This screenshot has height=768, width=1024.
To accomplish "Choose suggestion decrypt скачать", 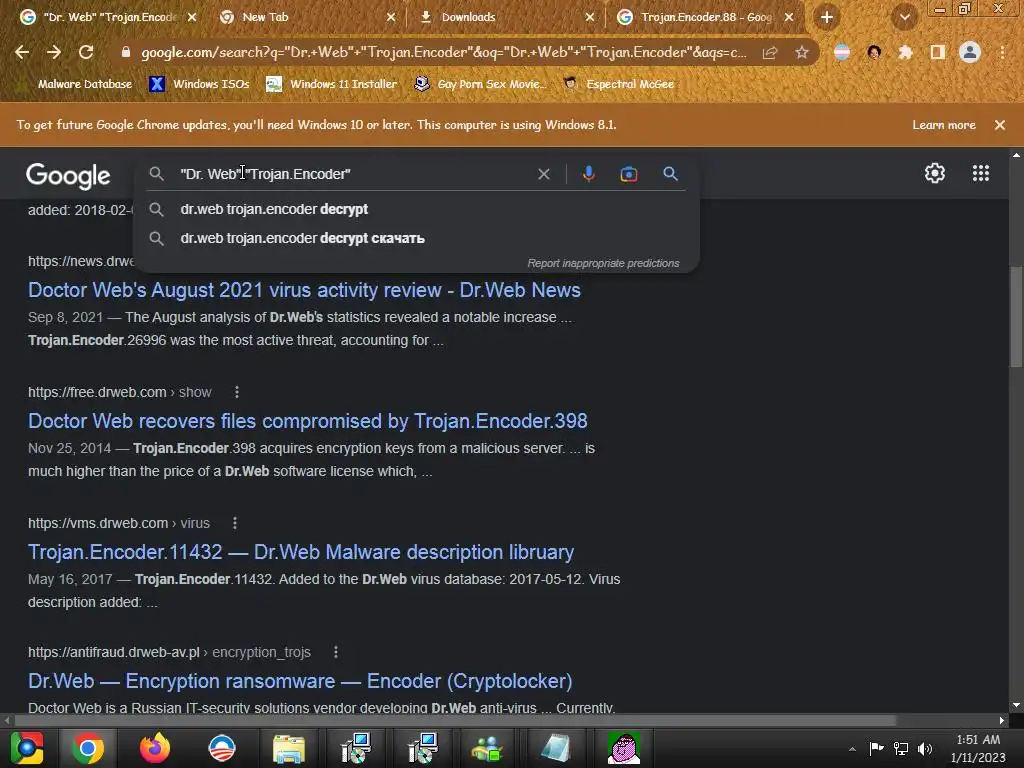I will 417,238.
